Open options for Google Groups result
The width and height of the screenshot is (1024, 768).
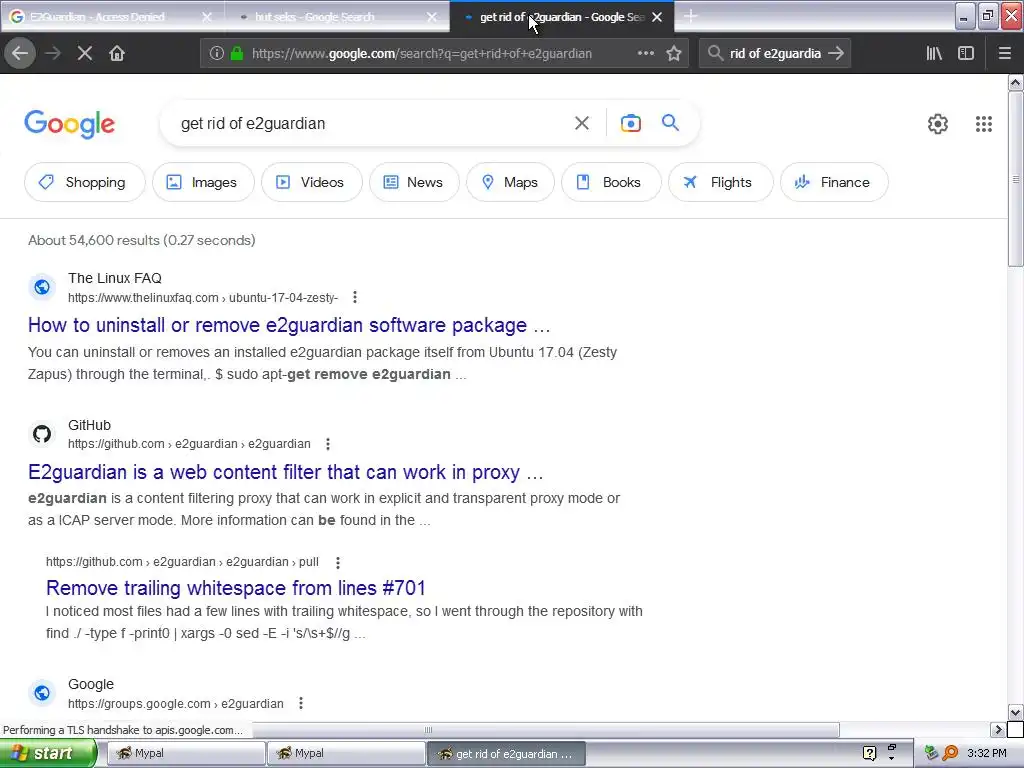coord(300,703)
